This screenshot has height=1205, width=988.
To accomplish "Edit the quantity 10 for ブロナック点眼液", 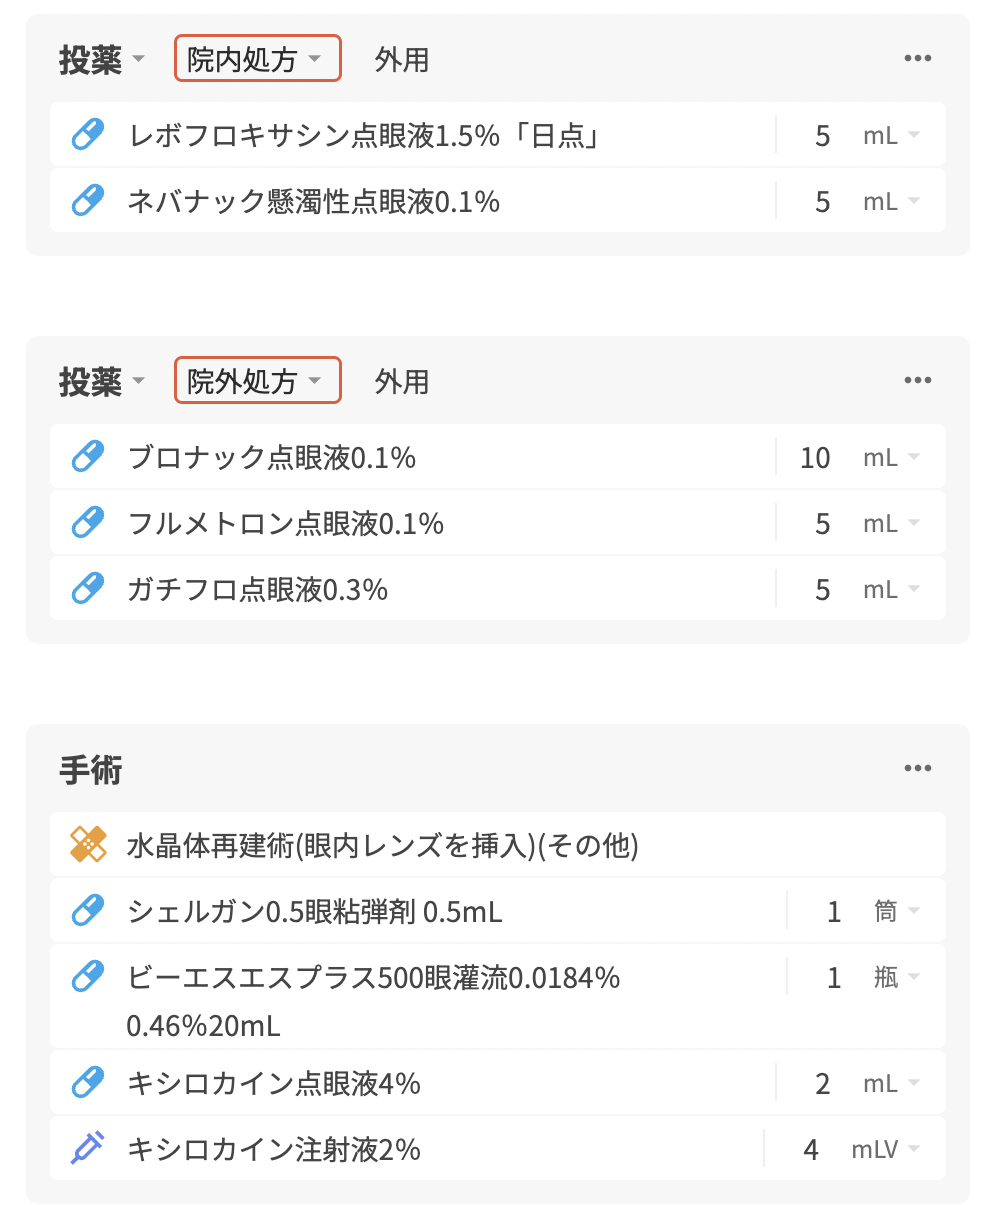I will [815, 457].
